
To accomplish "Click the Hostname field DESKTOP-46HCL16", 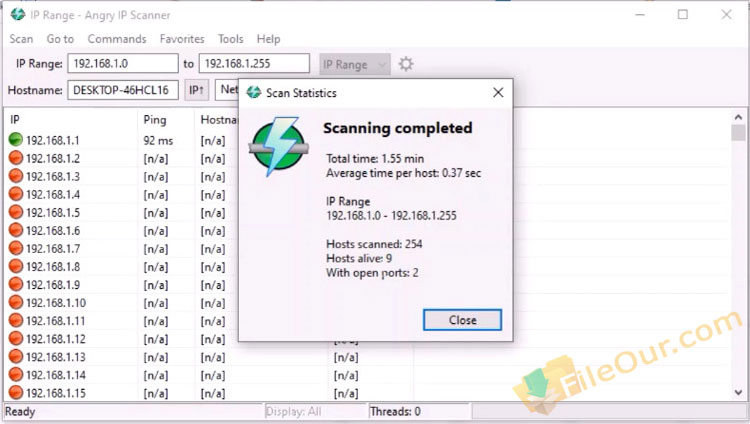I will point(123,90).
